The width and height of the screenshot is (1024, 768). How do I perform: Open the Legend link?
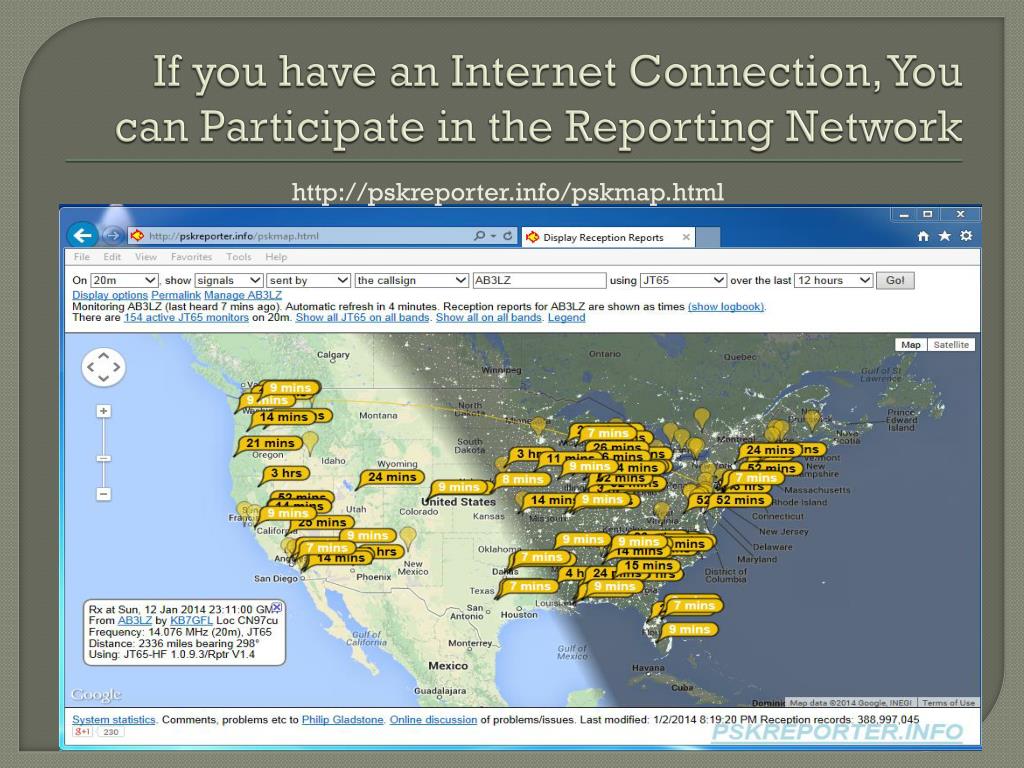pyautogui.click(x=566, y=317)
